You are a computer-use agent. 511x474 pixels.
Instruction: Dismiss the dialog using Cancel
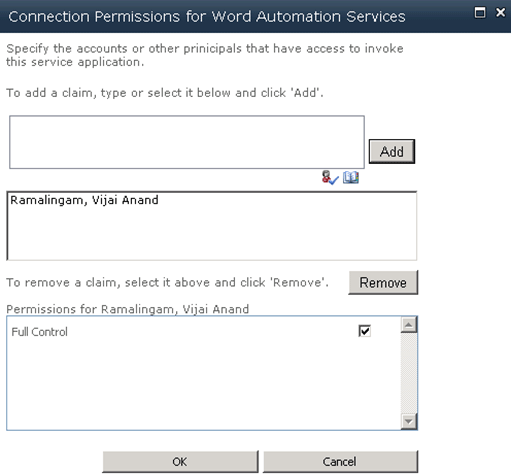click(x=340, y=462)
